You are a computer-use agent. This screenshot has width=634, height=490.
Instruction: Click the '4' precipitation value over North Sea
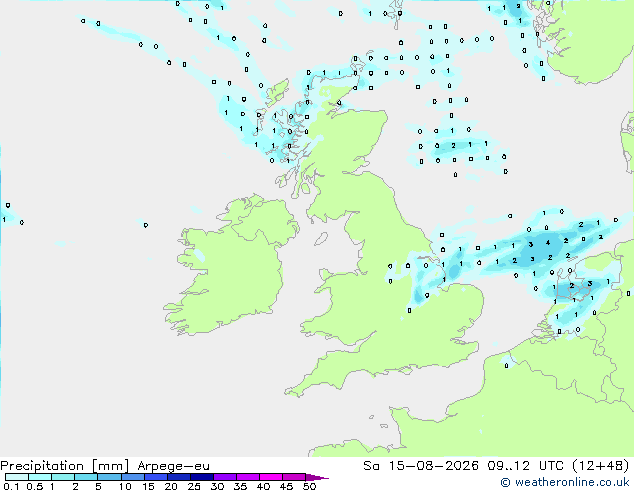click(548, 243)
